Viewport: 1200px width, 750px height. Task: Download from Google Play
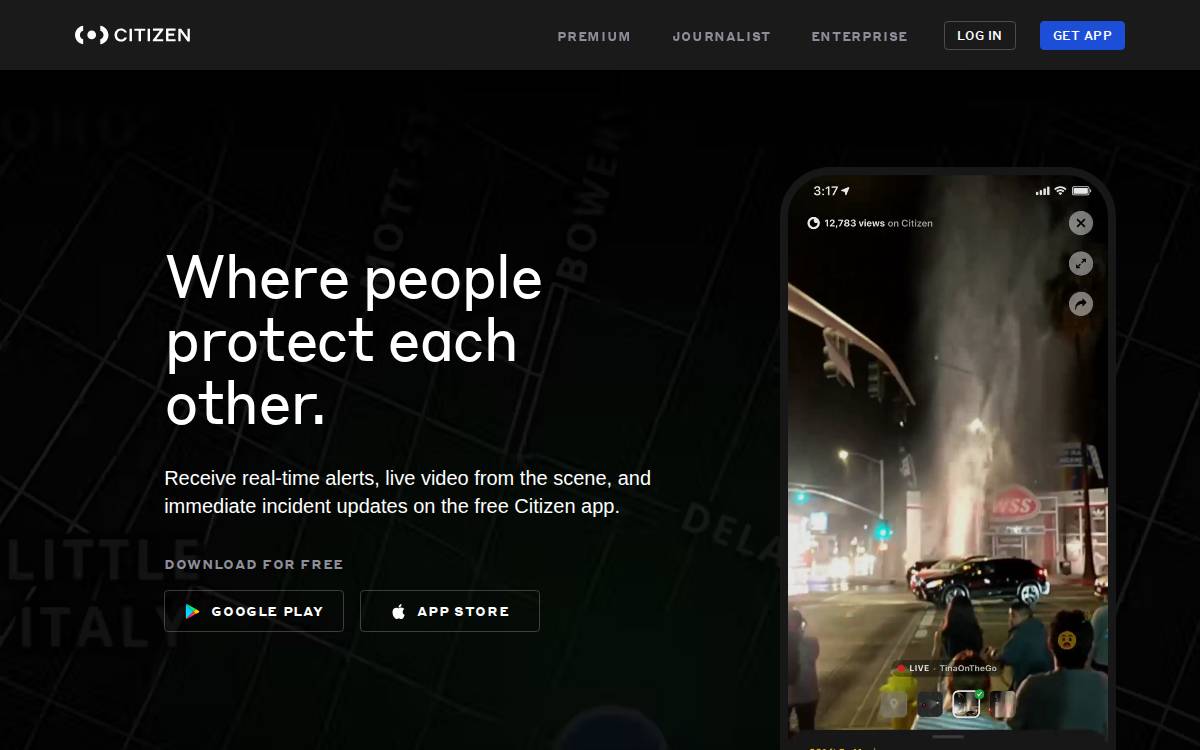[x=254, y=611]
